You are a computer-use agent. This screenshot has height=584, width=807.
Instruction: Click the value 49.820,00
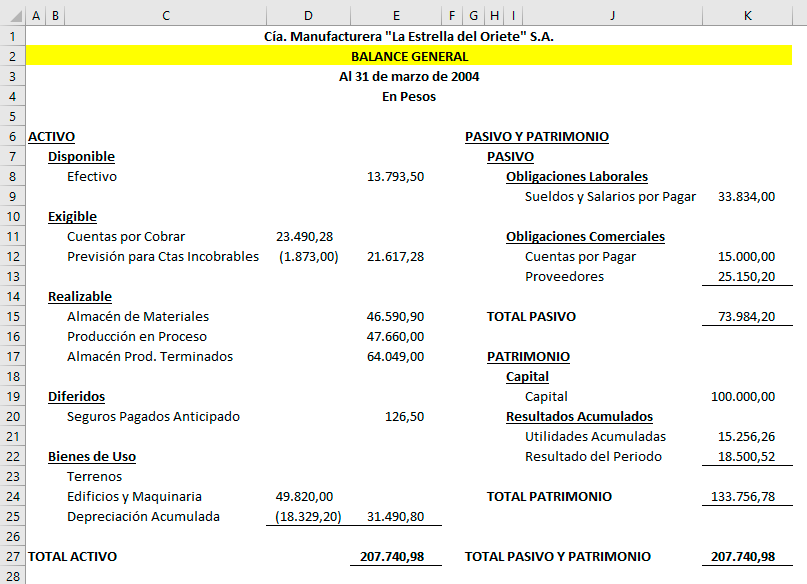[304, 497]
